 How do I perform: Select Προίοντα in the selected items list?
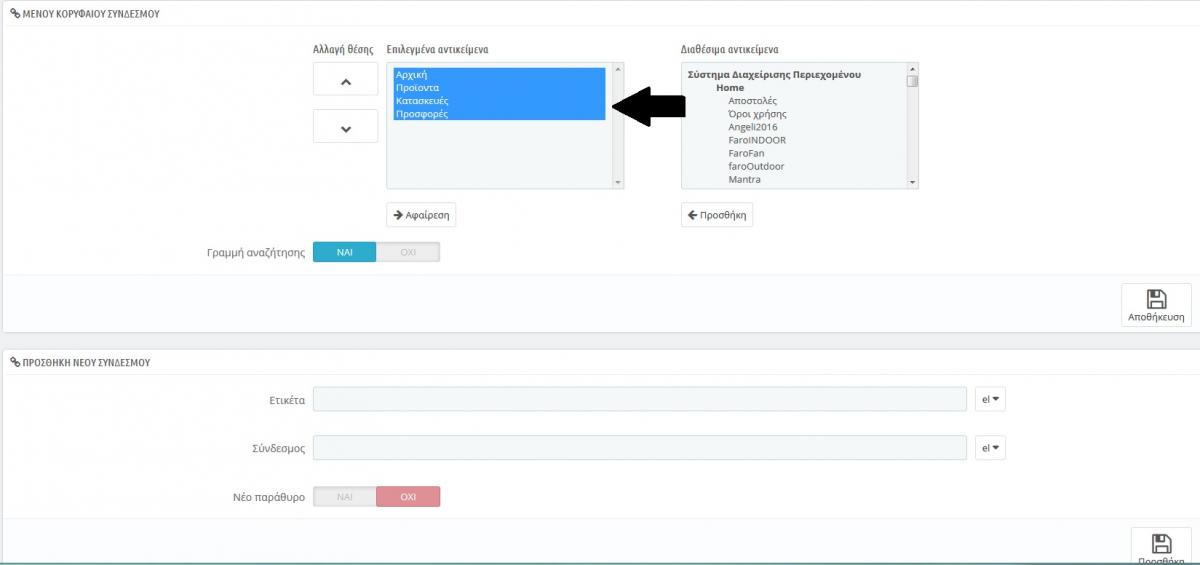click(500, 88)
